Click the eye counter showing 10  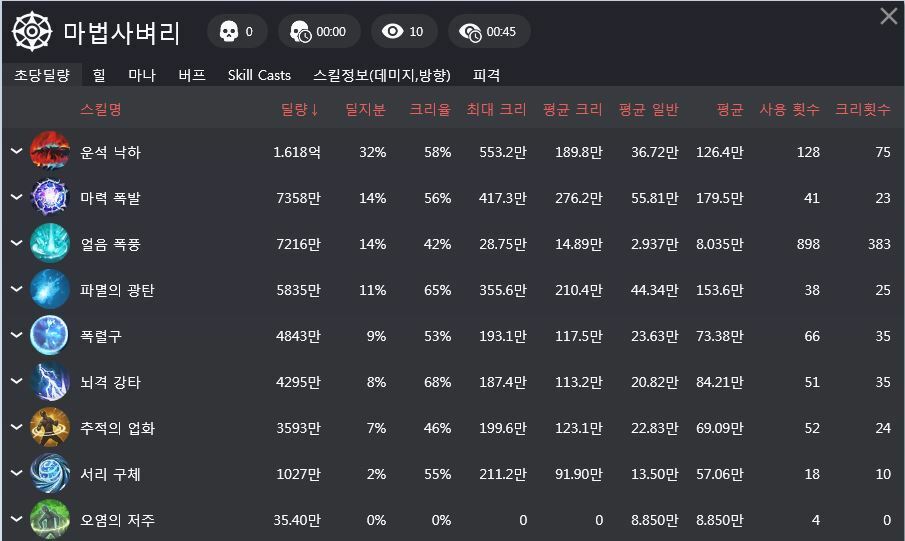click(404, 31)
